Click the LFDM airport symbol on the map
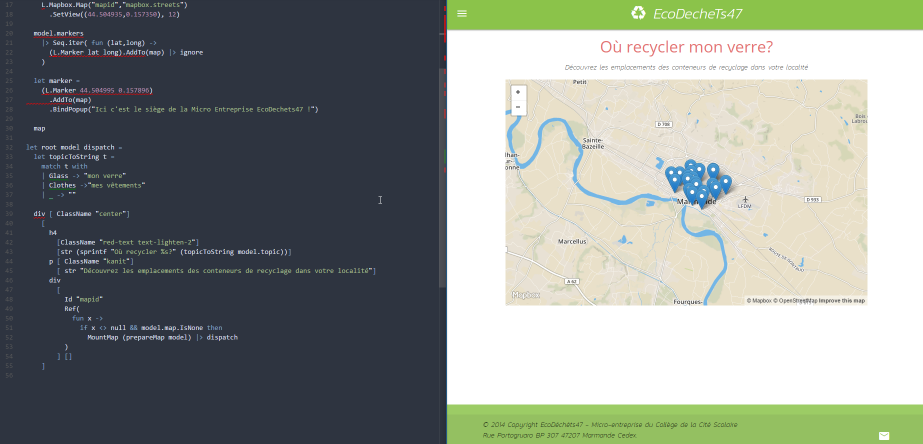 [745, 200]
